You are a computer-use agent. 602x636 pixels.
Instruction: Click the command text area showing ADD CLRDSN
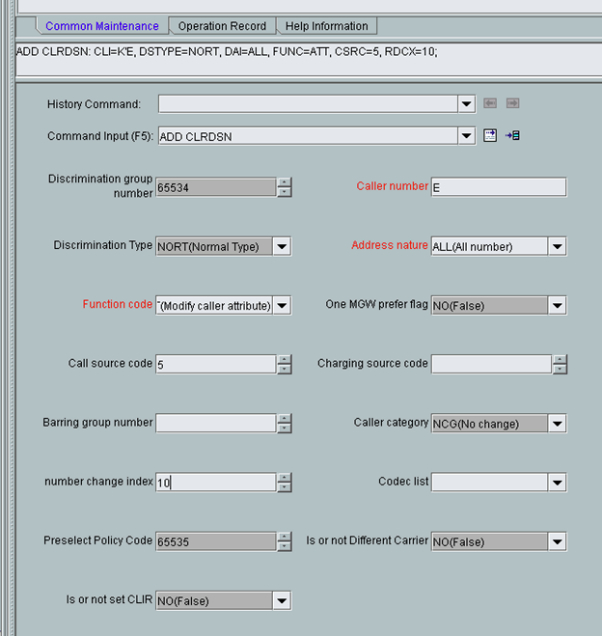[308, 59]
